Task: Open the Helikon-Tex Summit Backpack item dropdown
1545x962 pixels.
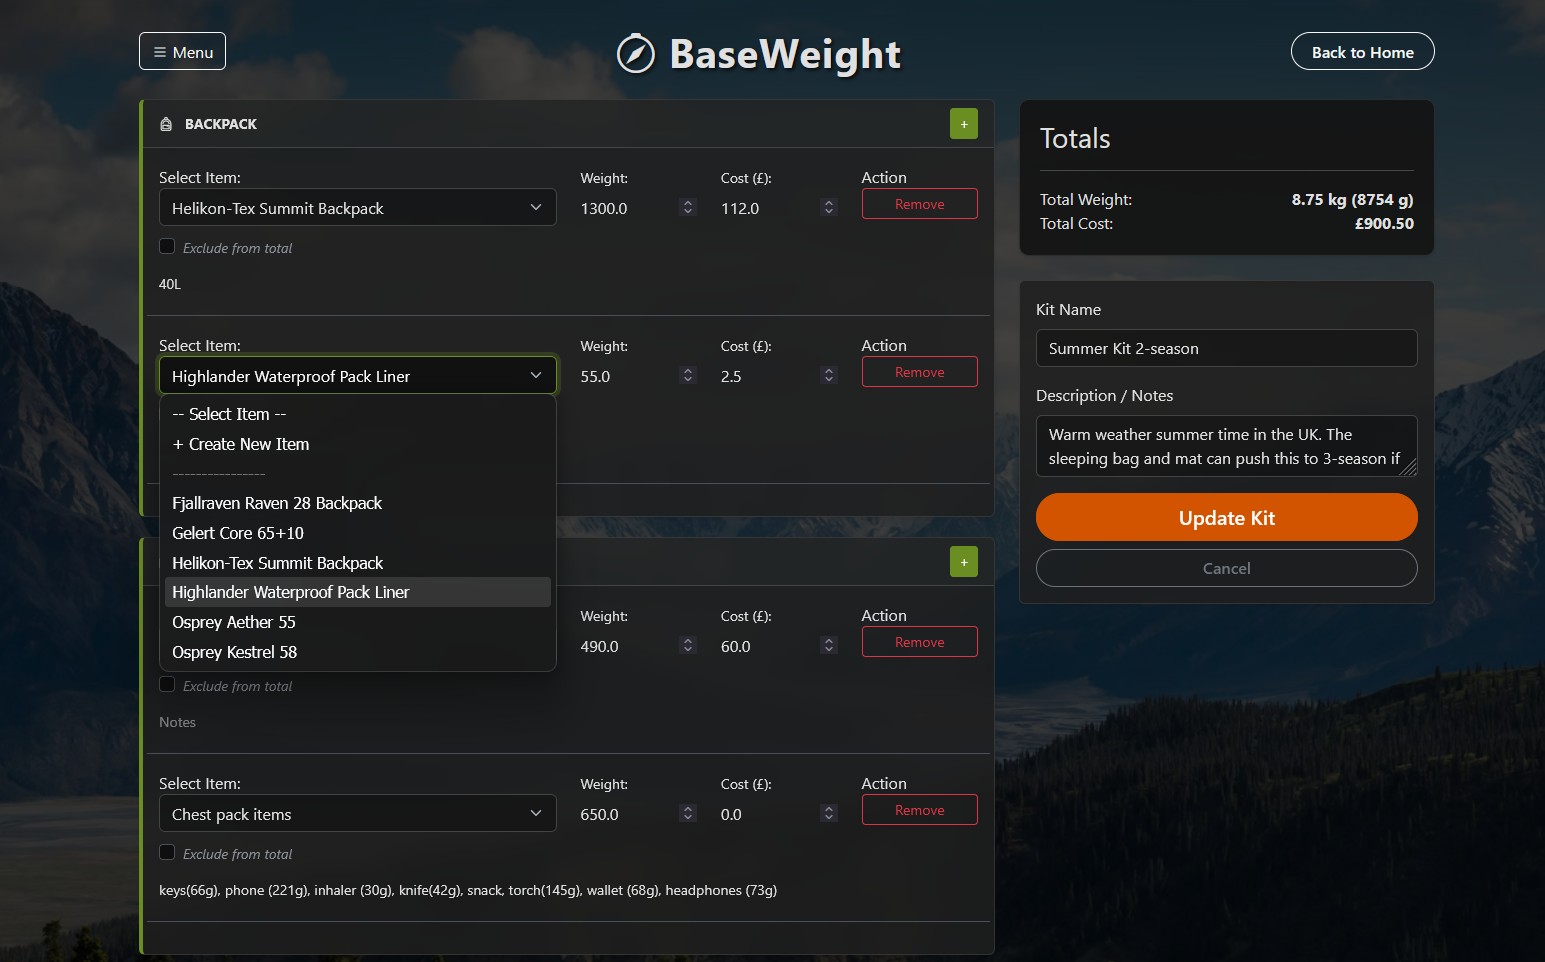Action: pos(357,208)
